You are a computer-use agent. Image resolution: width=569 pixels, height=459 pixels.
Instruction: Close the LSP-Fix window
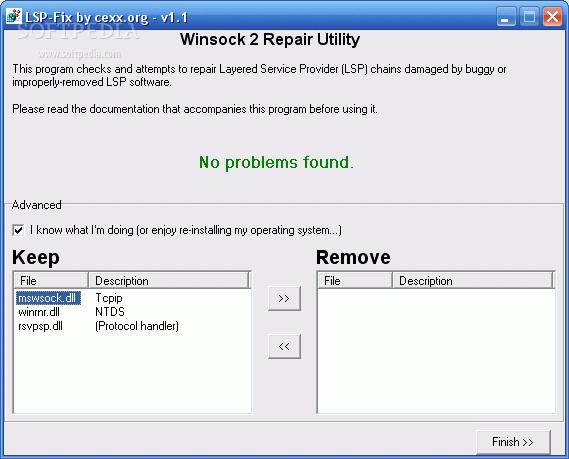(552, 17)
